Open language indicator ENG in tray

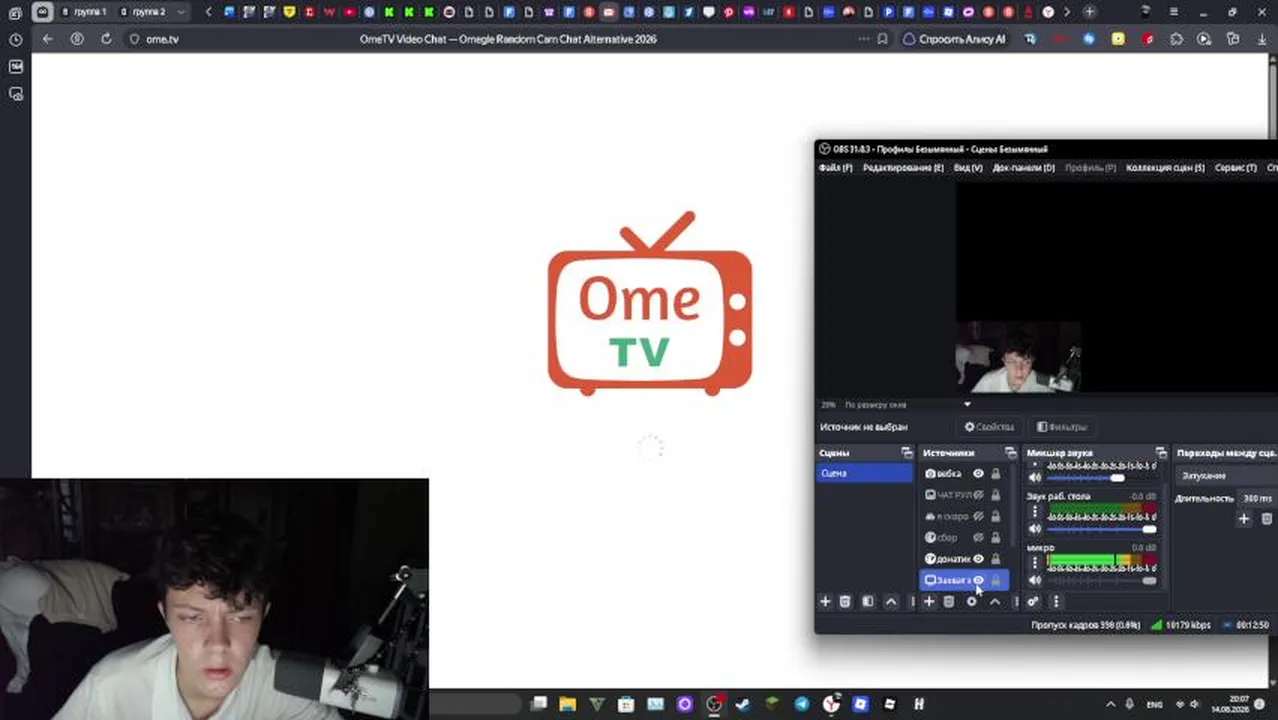click(x=1153, y=704)
